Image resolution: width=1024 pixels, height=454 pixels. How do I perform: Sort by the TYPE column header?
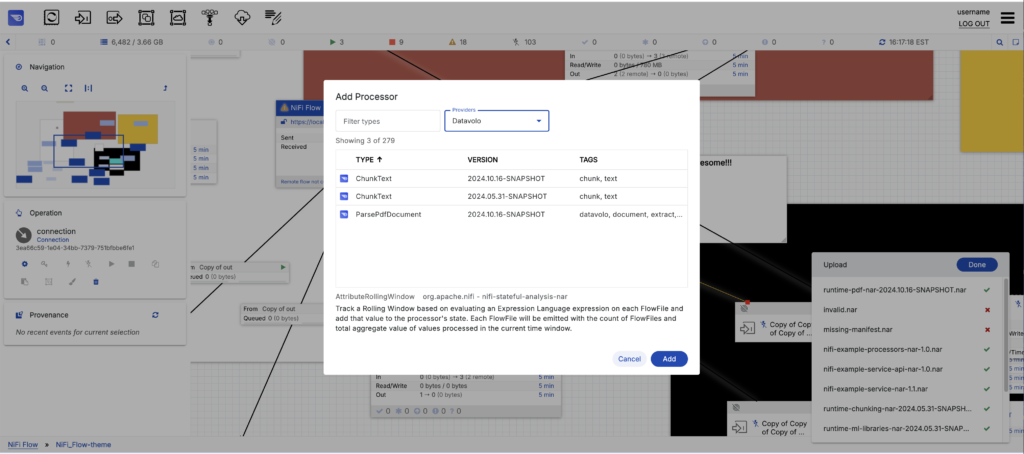[368, 159]
